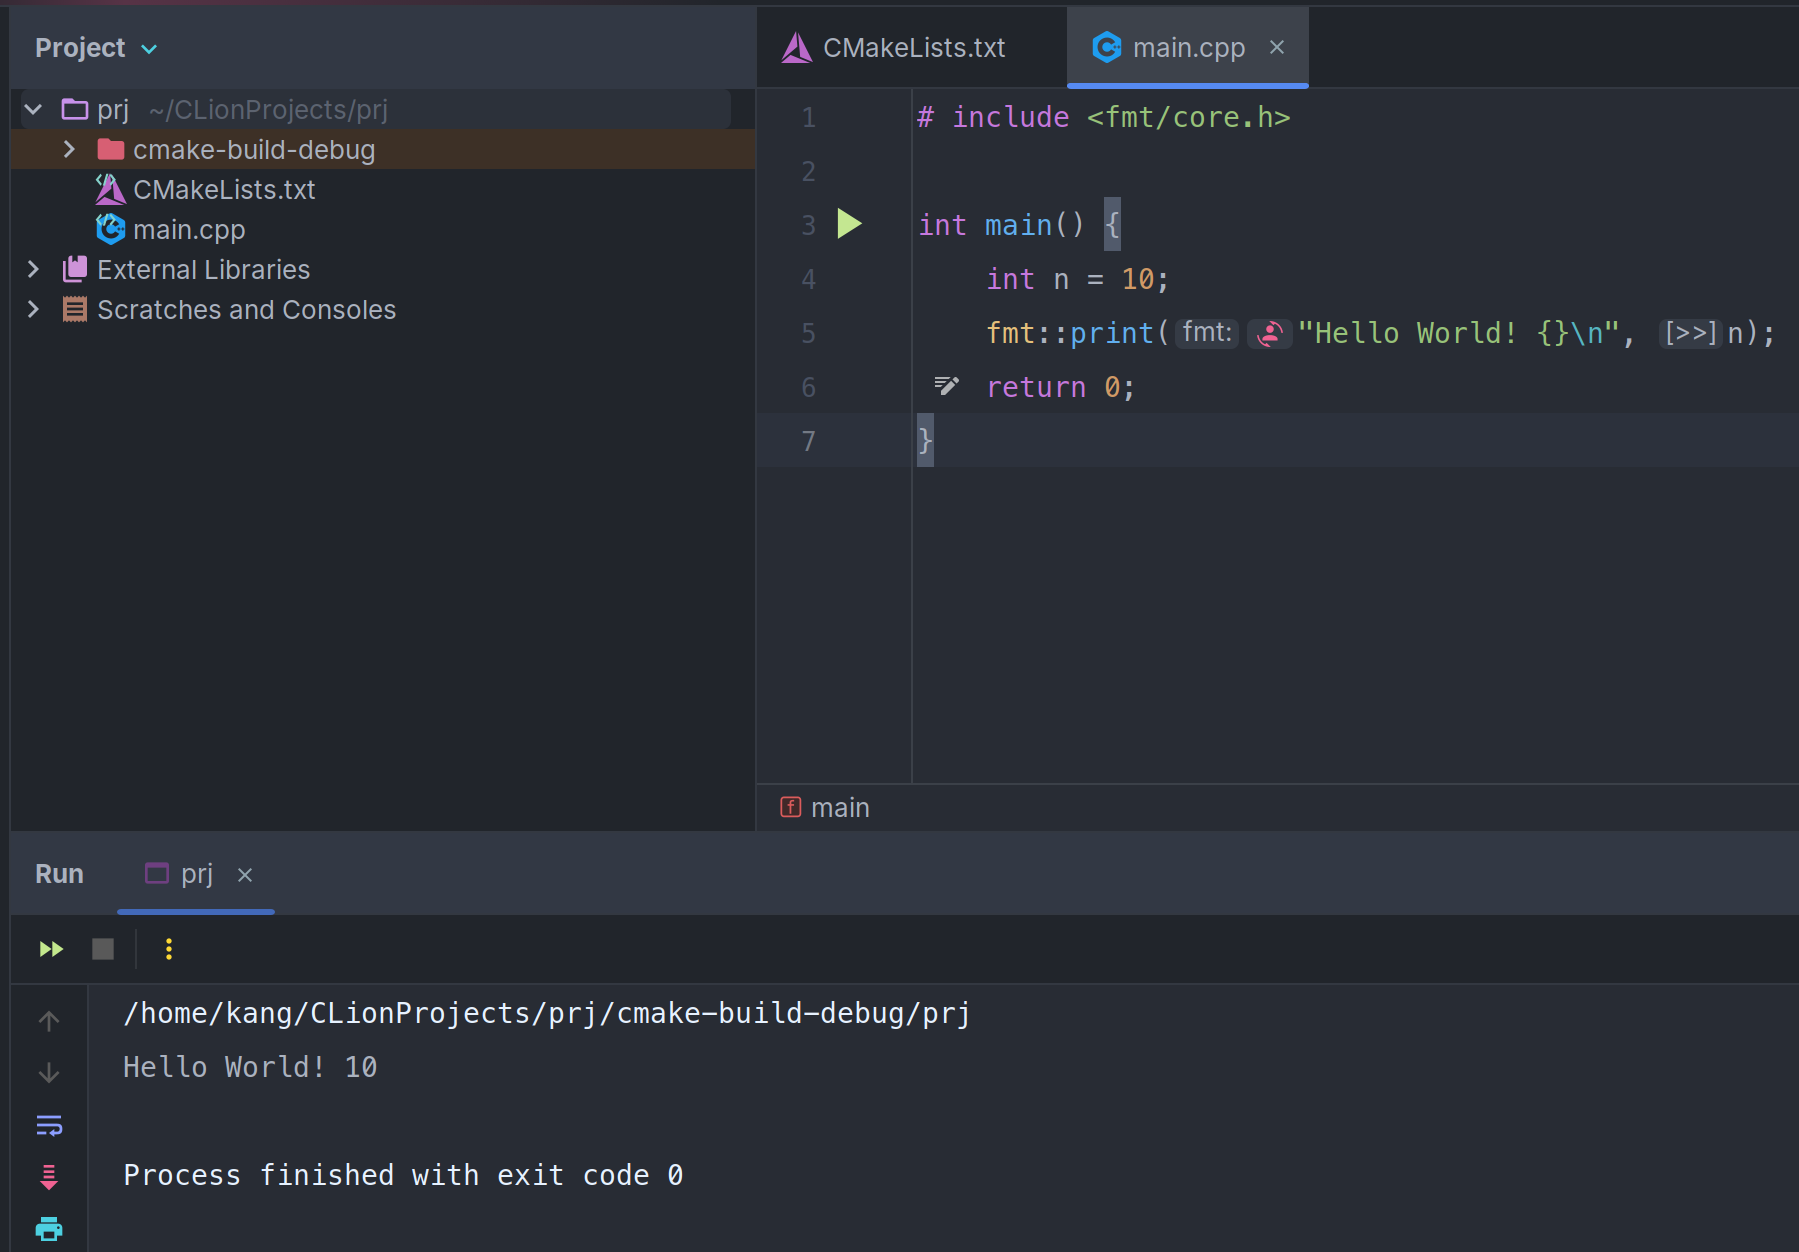The height and width of the screenshot is (1252, 1799).
Task: Click the 'return 0;' statement
Action: coord(1061,387)
